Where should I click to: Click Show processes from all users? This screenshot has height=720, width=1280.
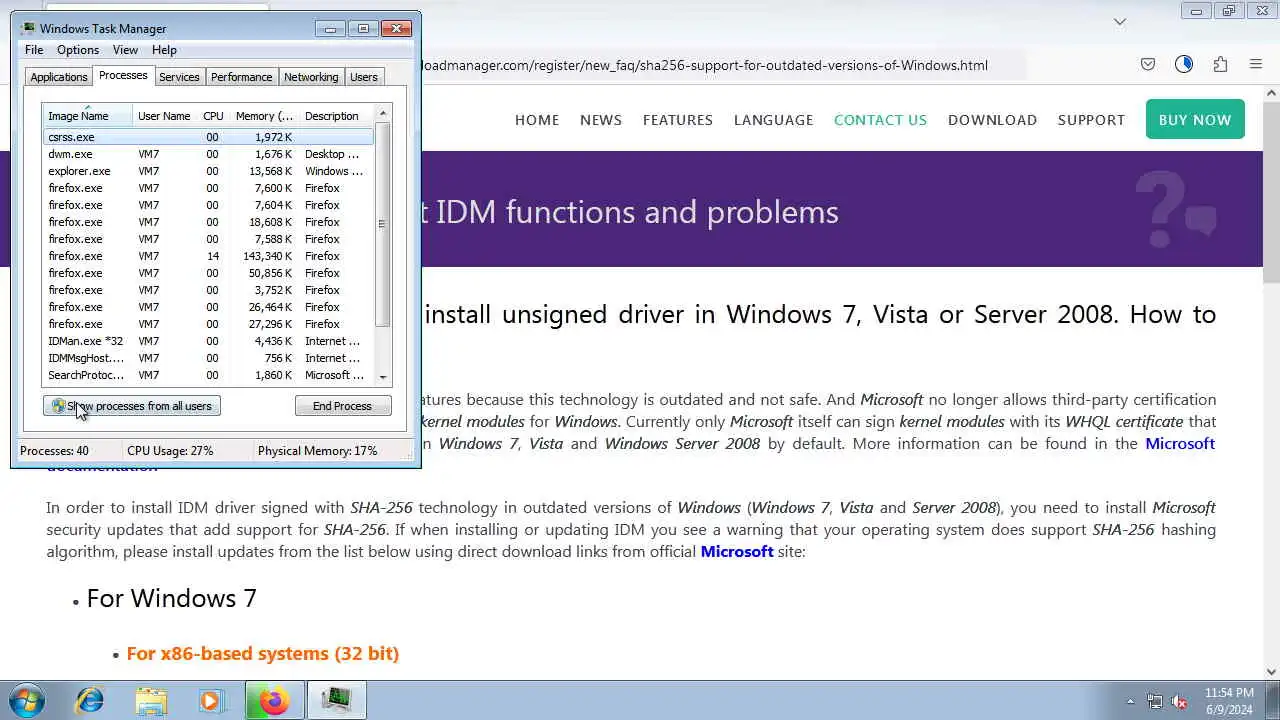[132, 406]
